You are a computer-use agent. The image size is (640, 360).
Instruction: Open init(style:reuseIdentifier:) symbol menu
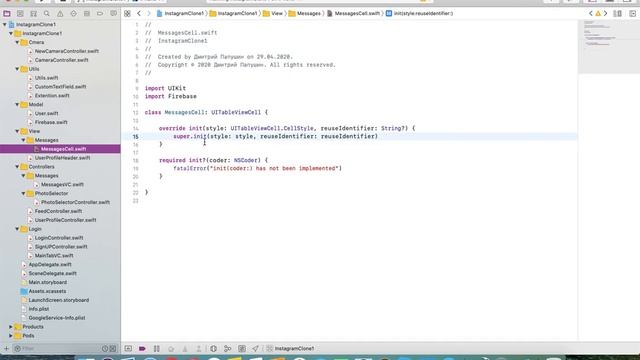click(420, 13)
